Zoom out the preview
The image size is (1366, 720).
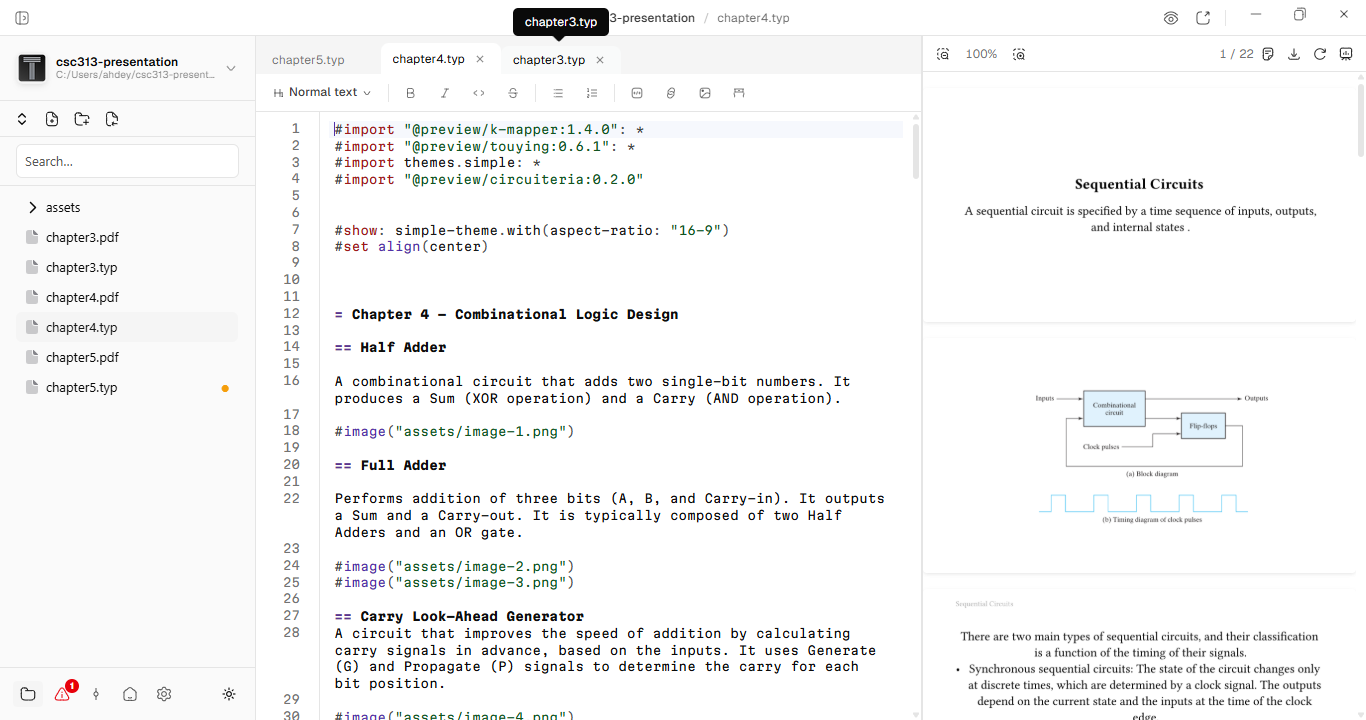(943, 54)
